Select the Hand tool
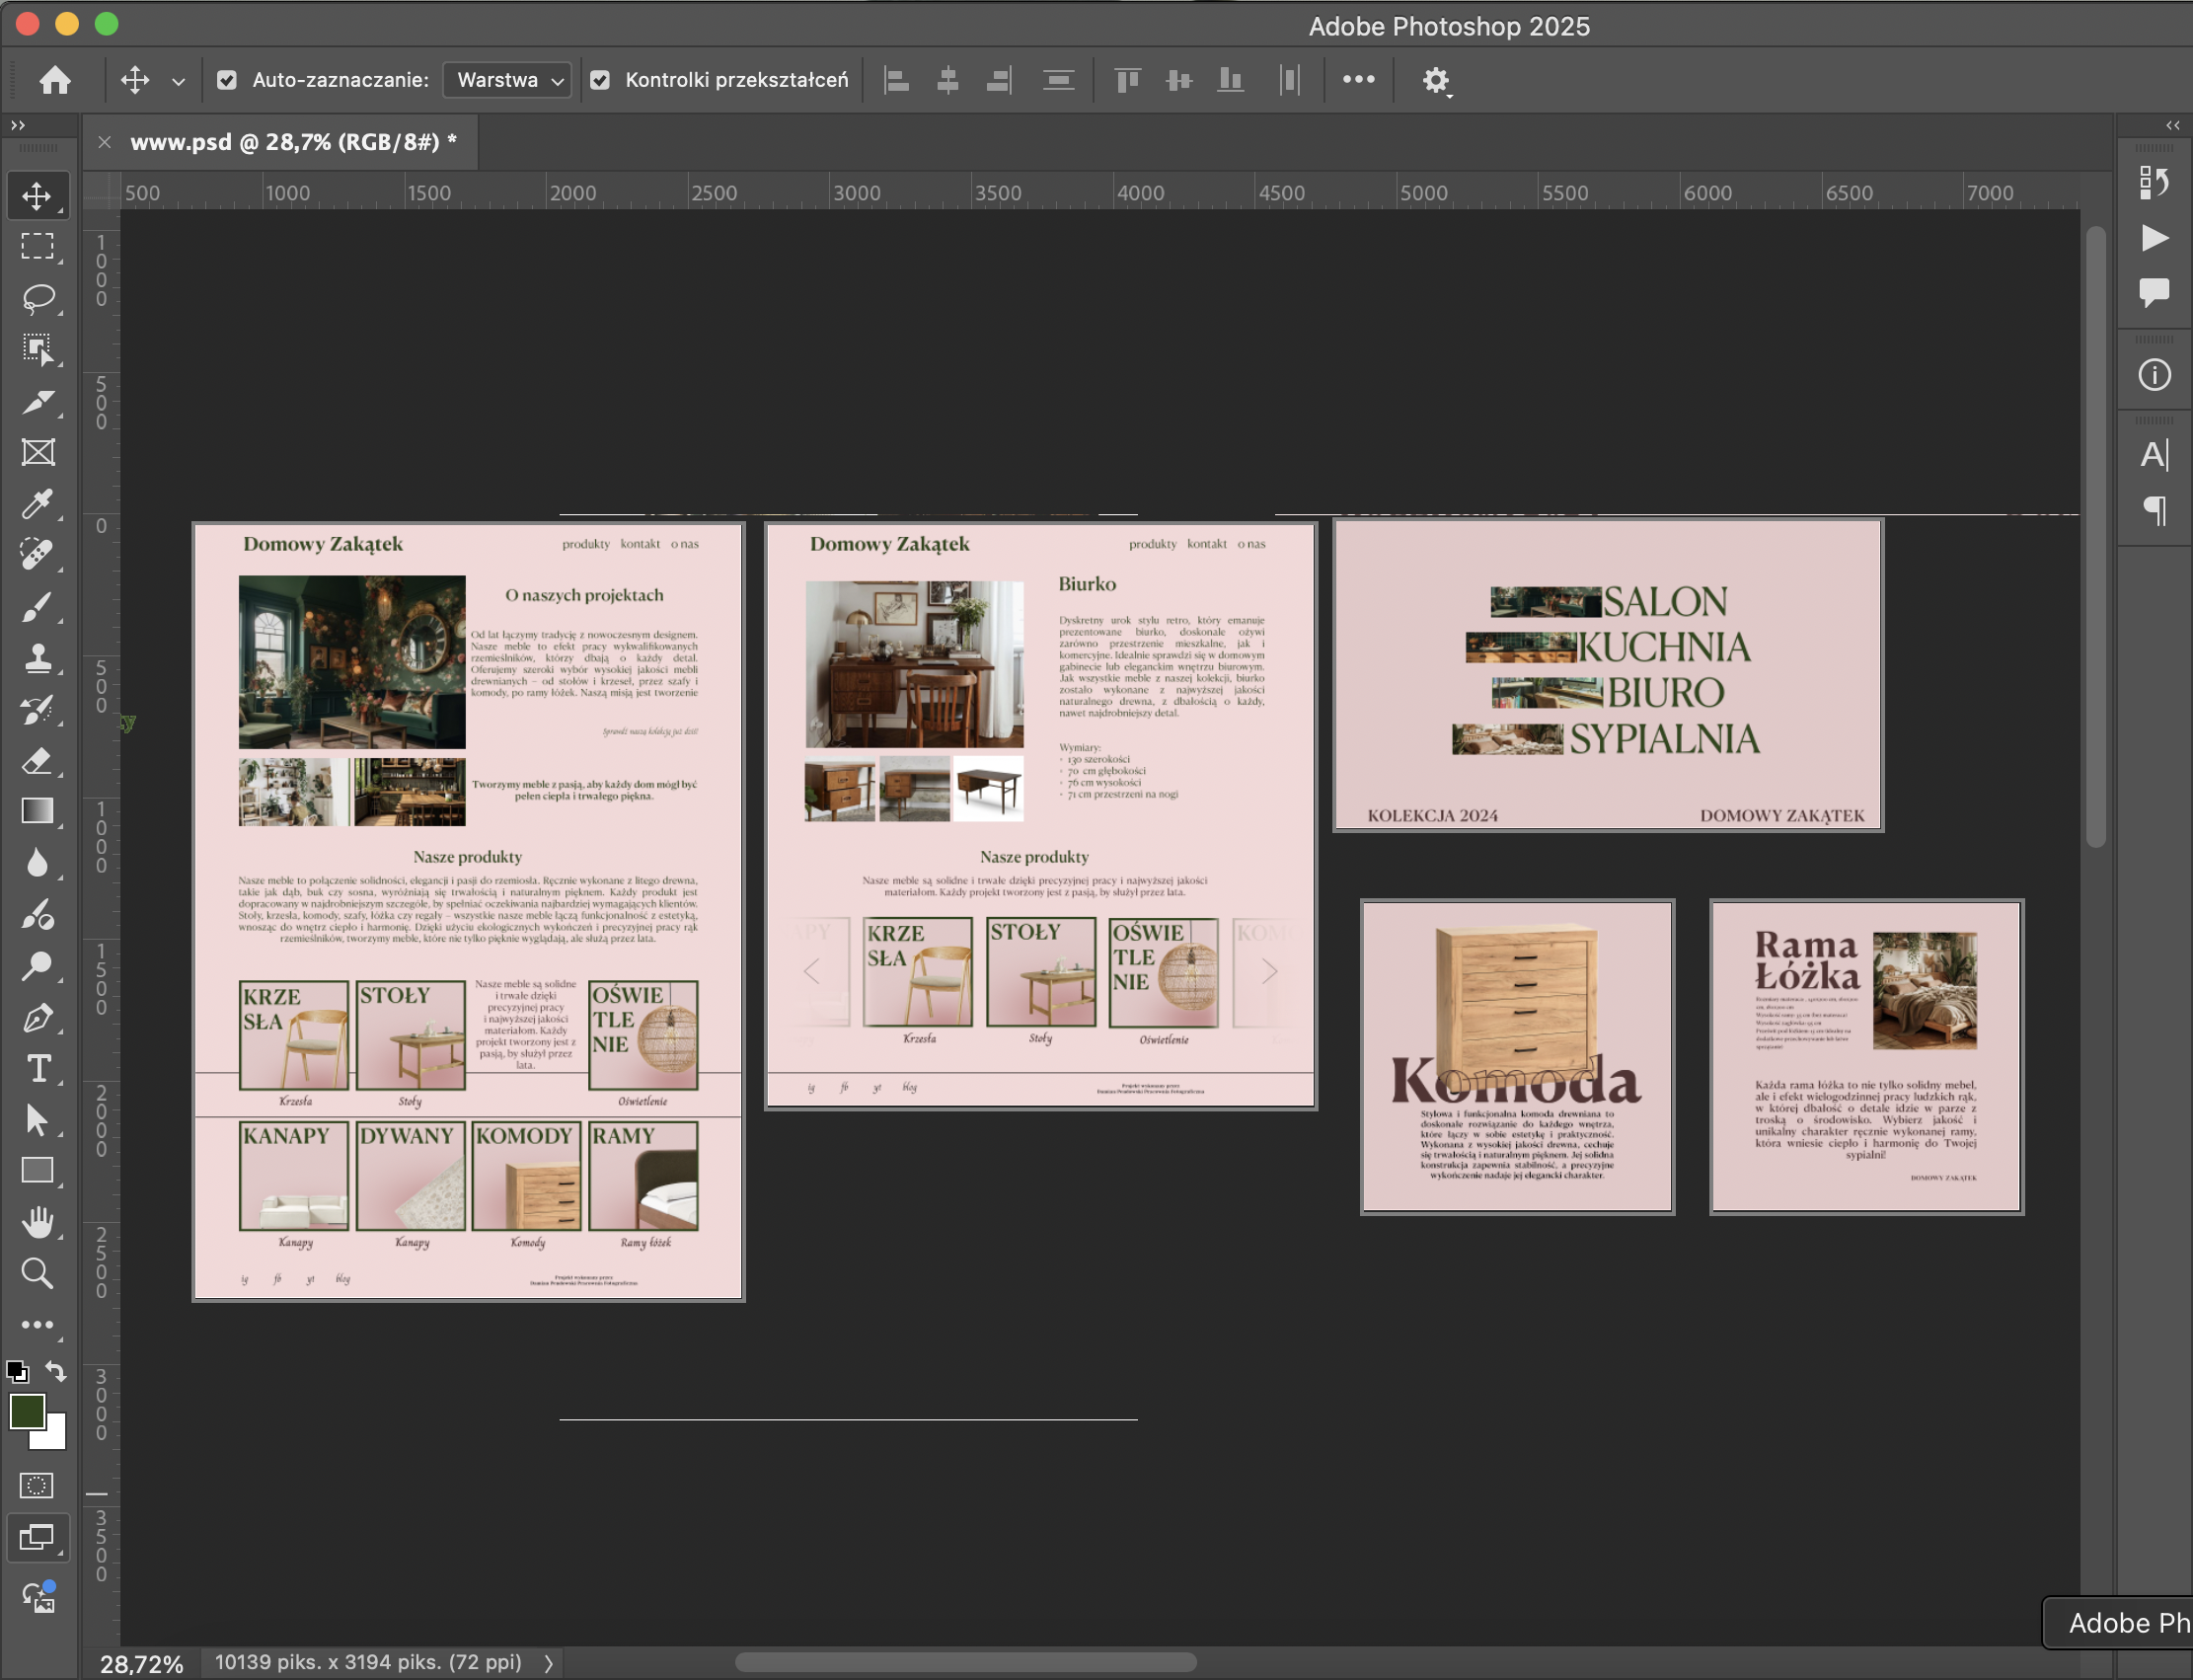2193x1680 pixels. [37, 1222]
